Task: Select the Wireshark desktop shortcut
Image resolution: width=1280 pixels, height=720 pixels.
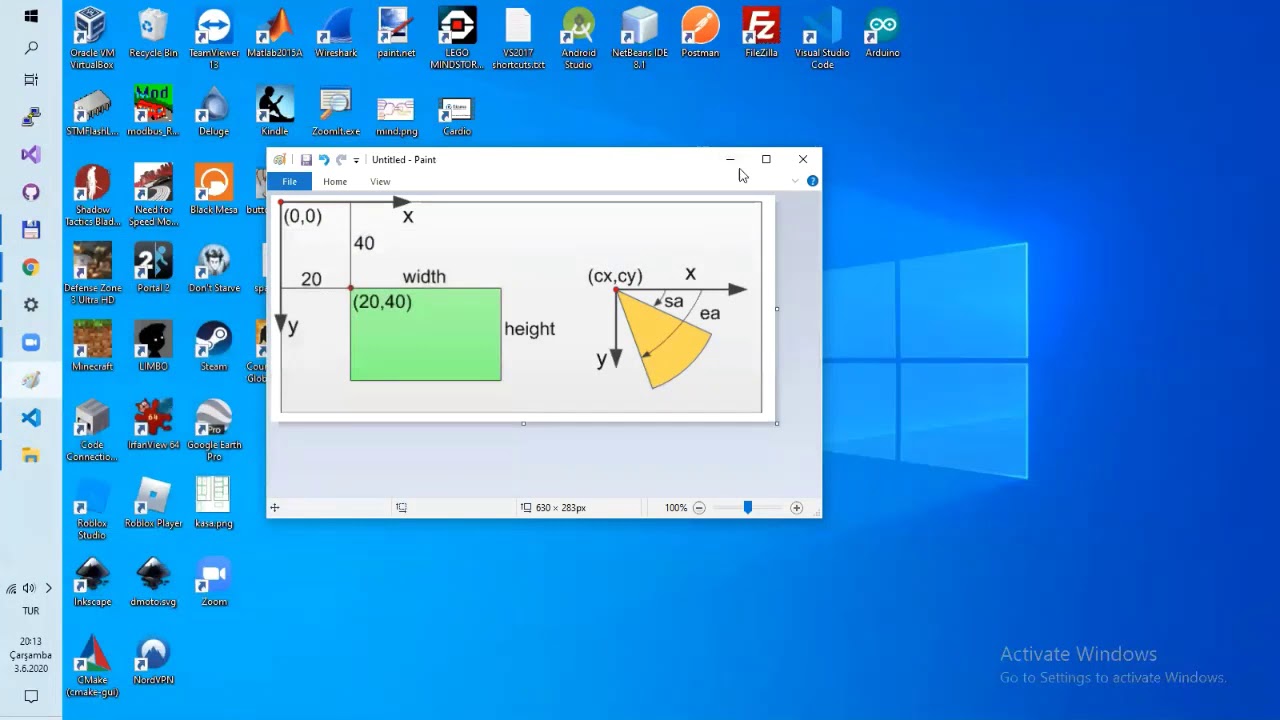Action: coord(335,33)
